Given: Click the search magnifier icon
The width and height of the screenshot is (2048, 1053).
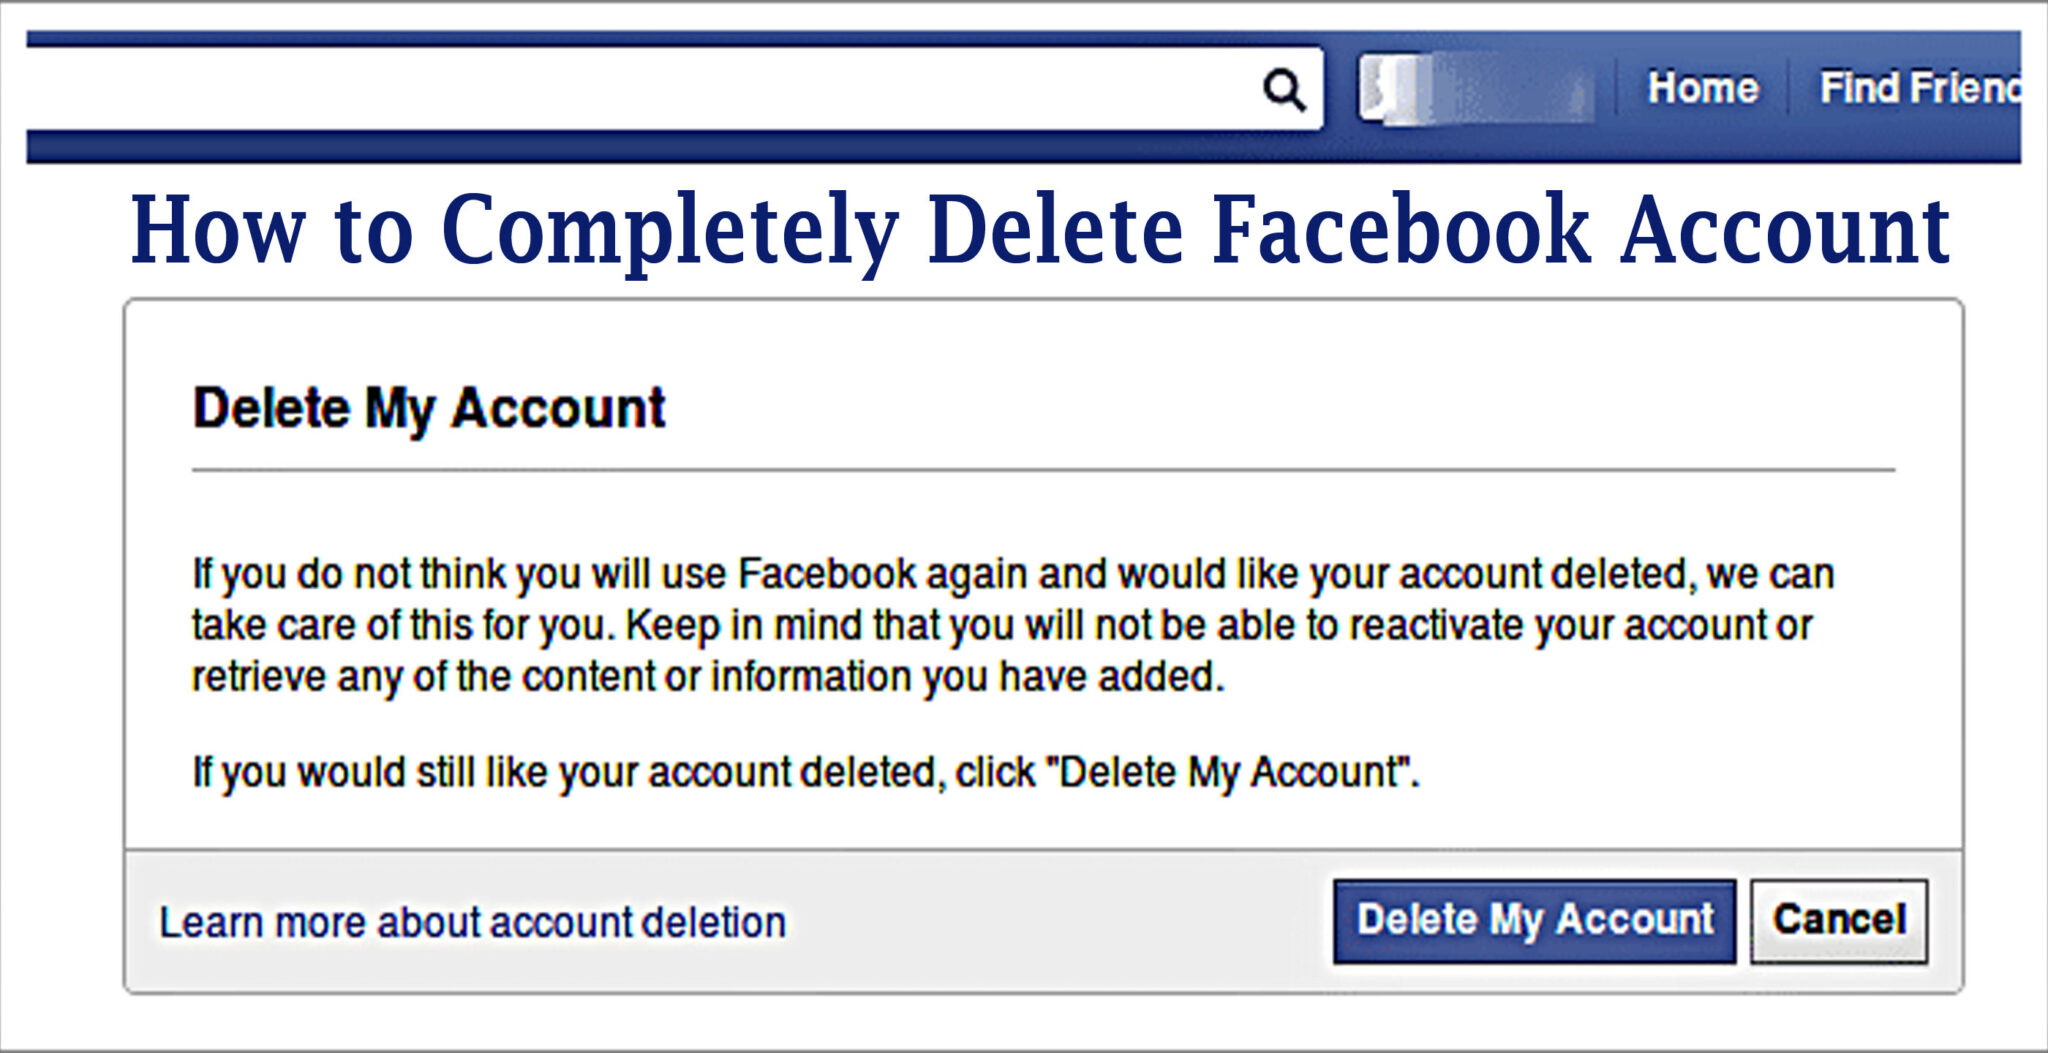Looking at the screenshot, I should coord(1284,90).
